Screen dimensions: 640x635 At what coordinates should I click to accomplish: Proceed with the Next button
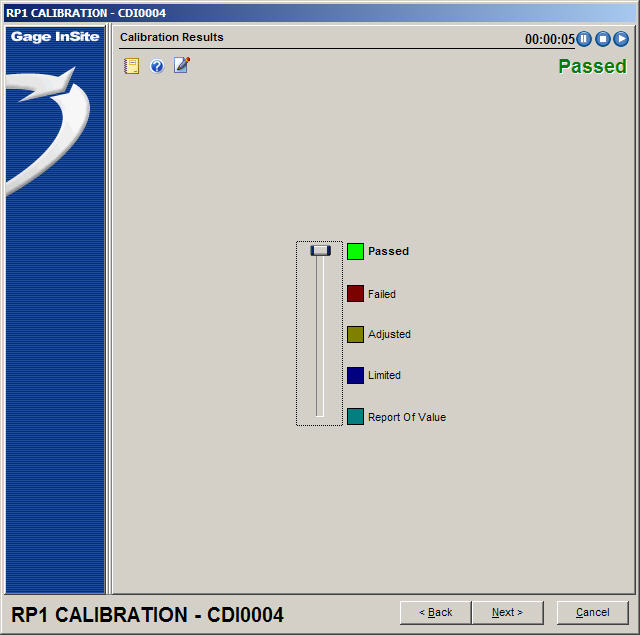point(507,612)
